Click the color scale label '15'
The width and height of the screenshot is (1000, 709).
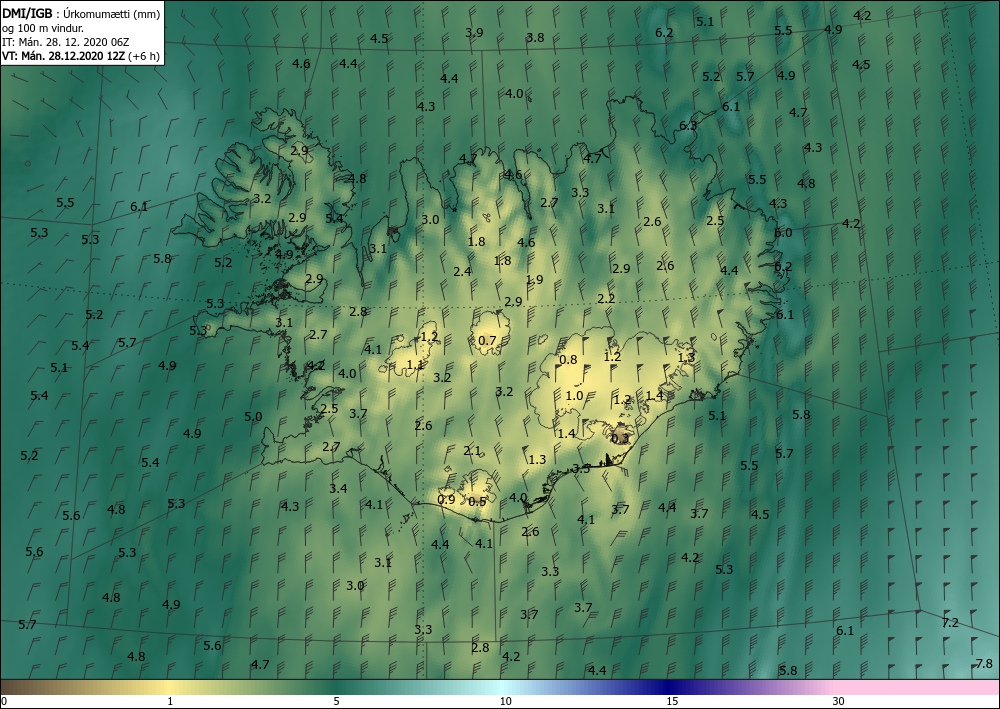coord(672,701)
